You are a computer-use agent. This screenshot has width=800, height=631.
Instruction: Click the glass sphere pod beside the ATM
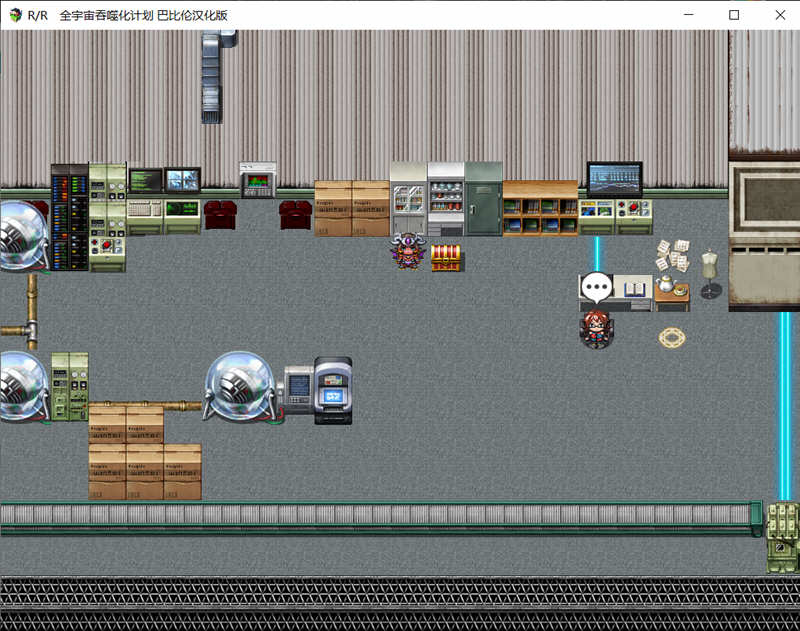tap(239, 386)
